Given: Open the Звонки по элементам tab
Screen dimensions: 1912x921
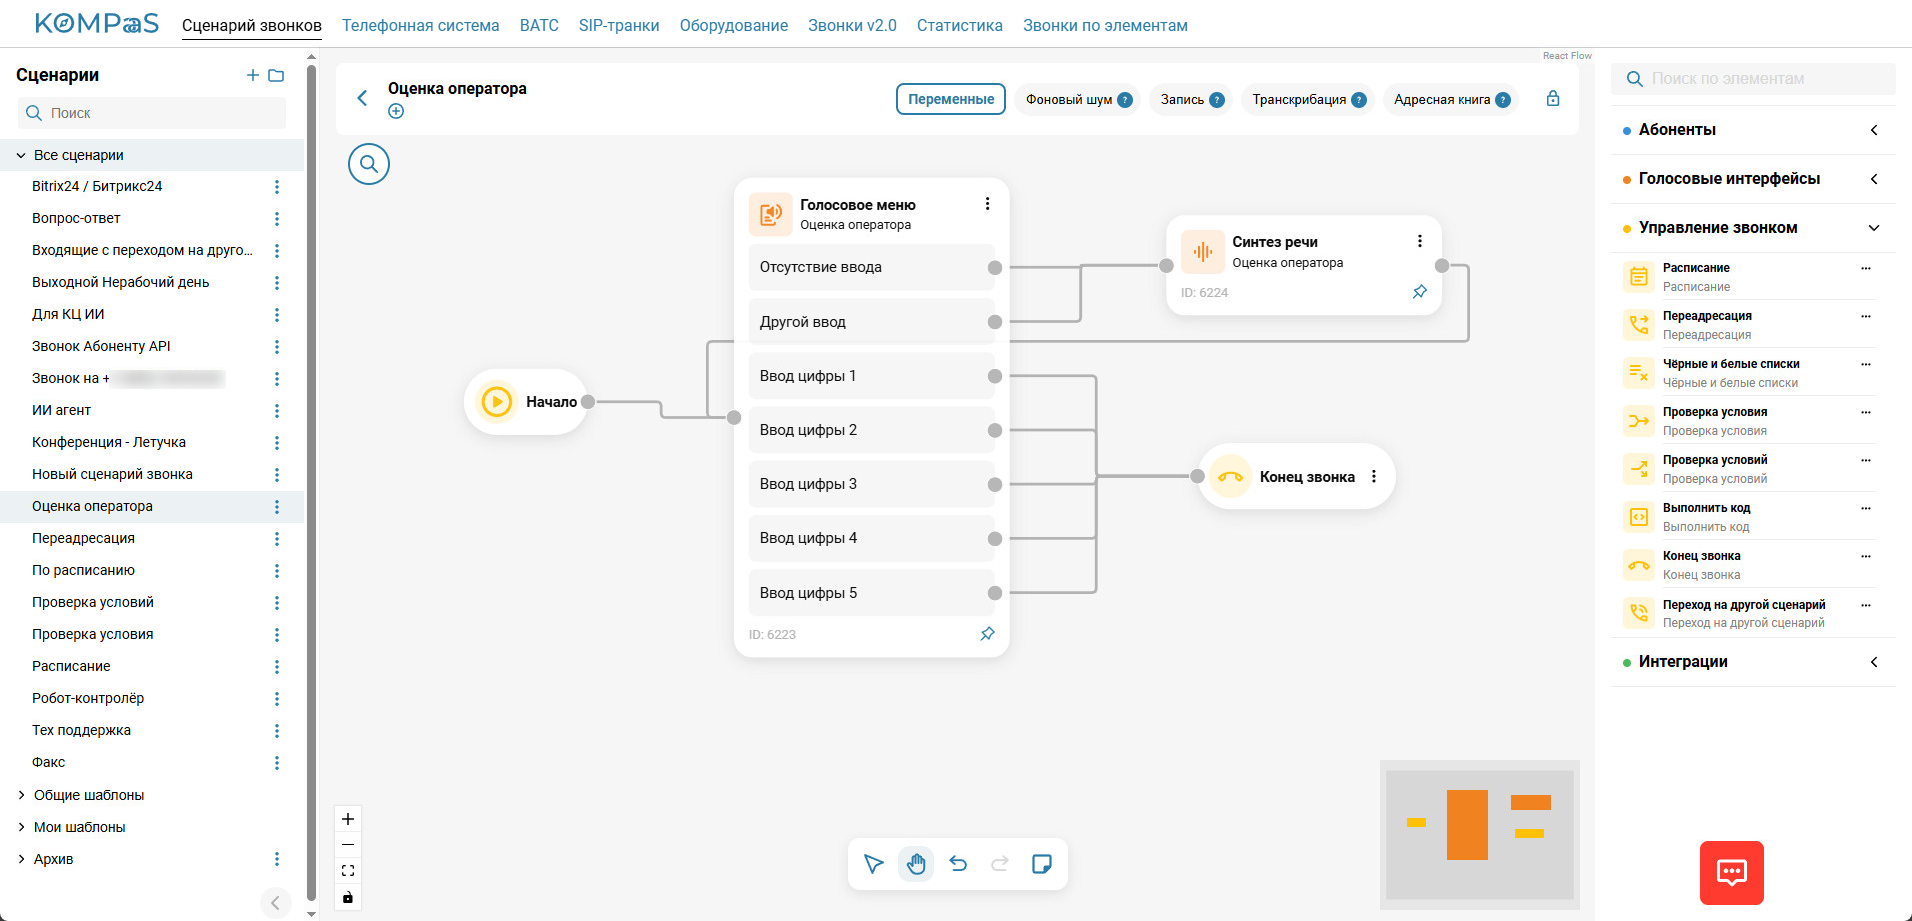Looking at the screenshot, I should (1105, 25).
